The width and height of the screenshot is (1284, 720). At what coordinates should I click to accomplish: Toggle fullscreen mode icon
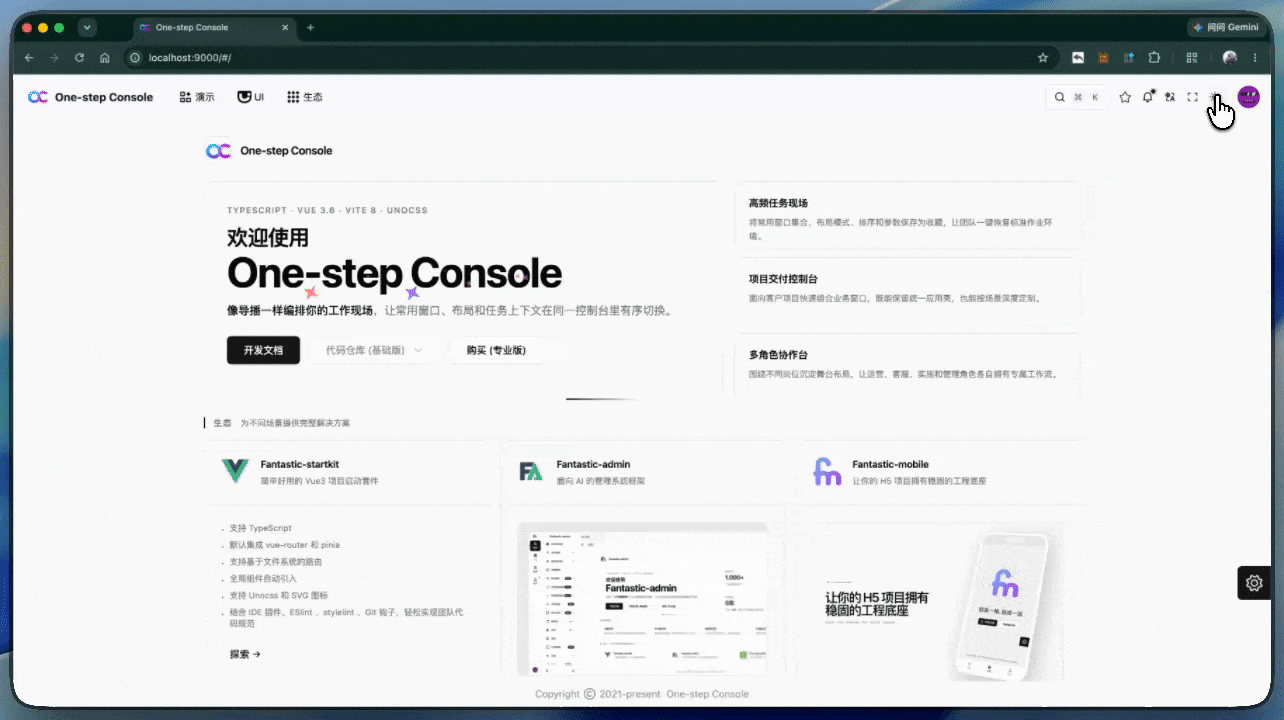(1192, 97)
